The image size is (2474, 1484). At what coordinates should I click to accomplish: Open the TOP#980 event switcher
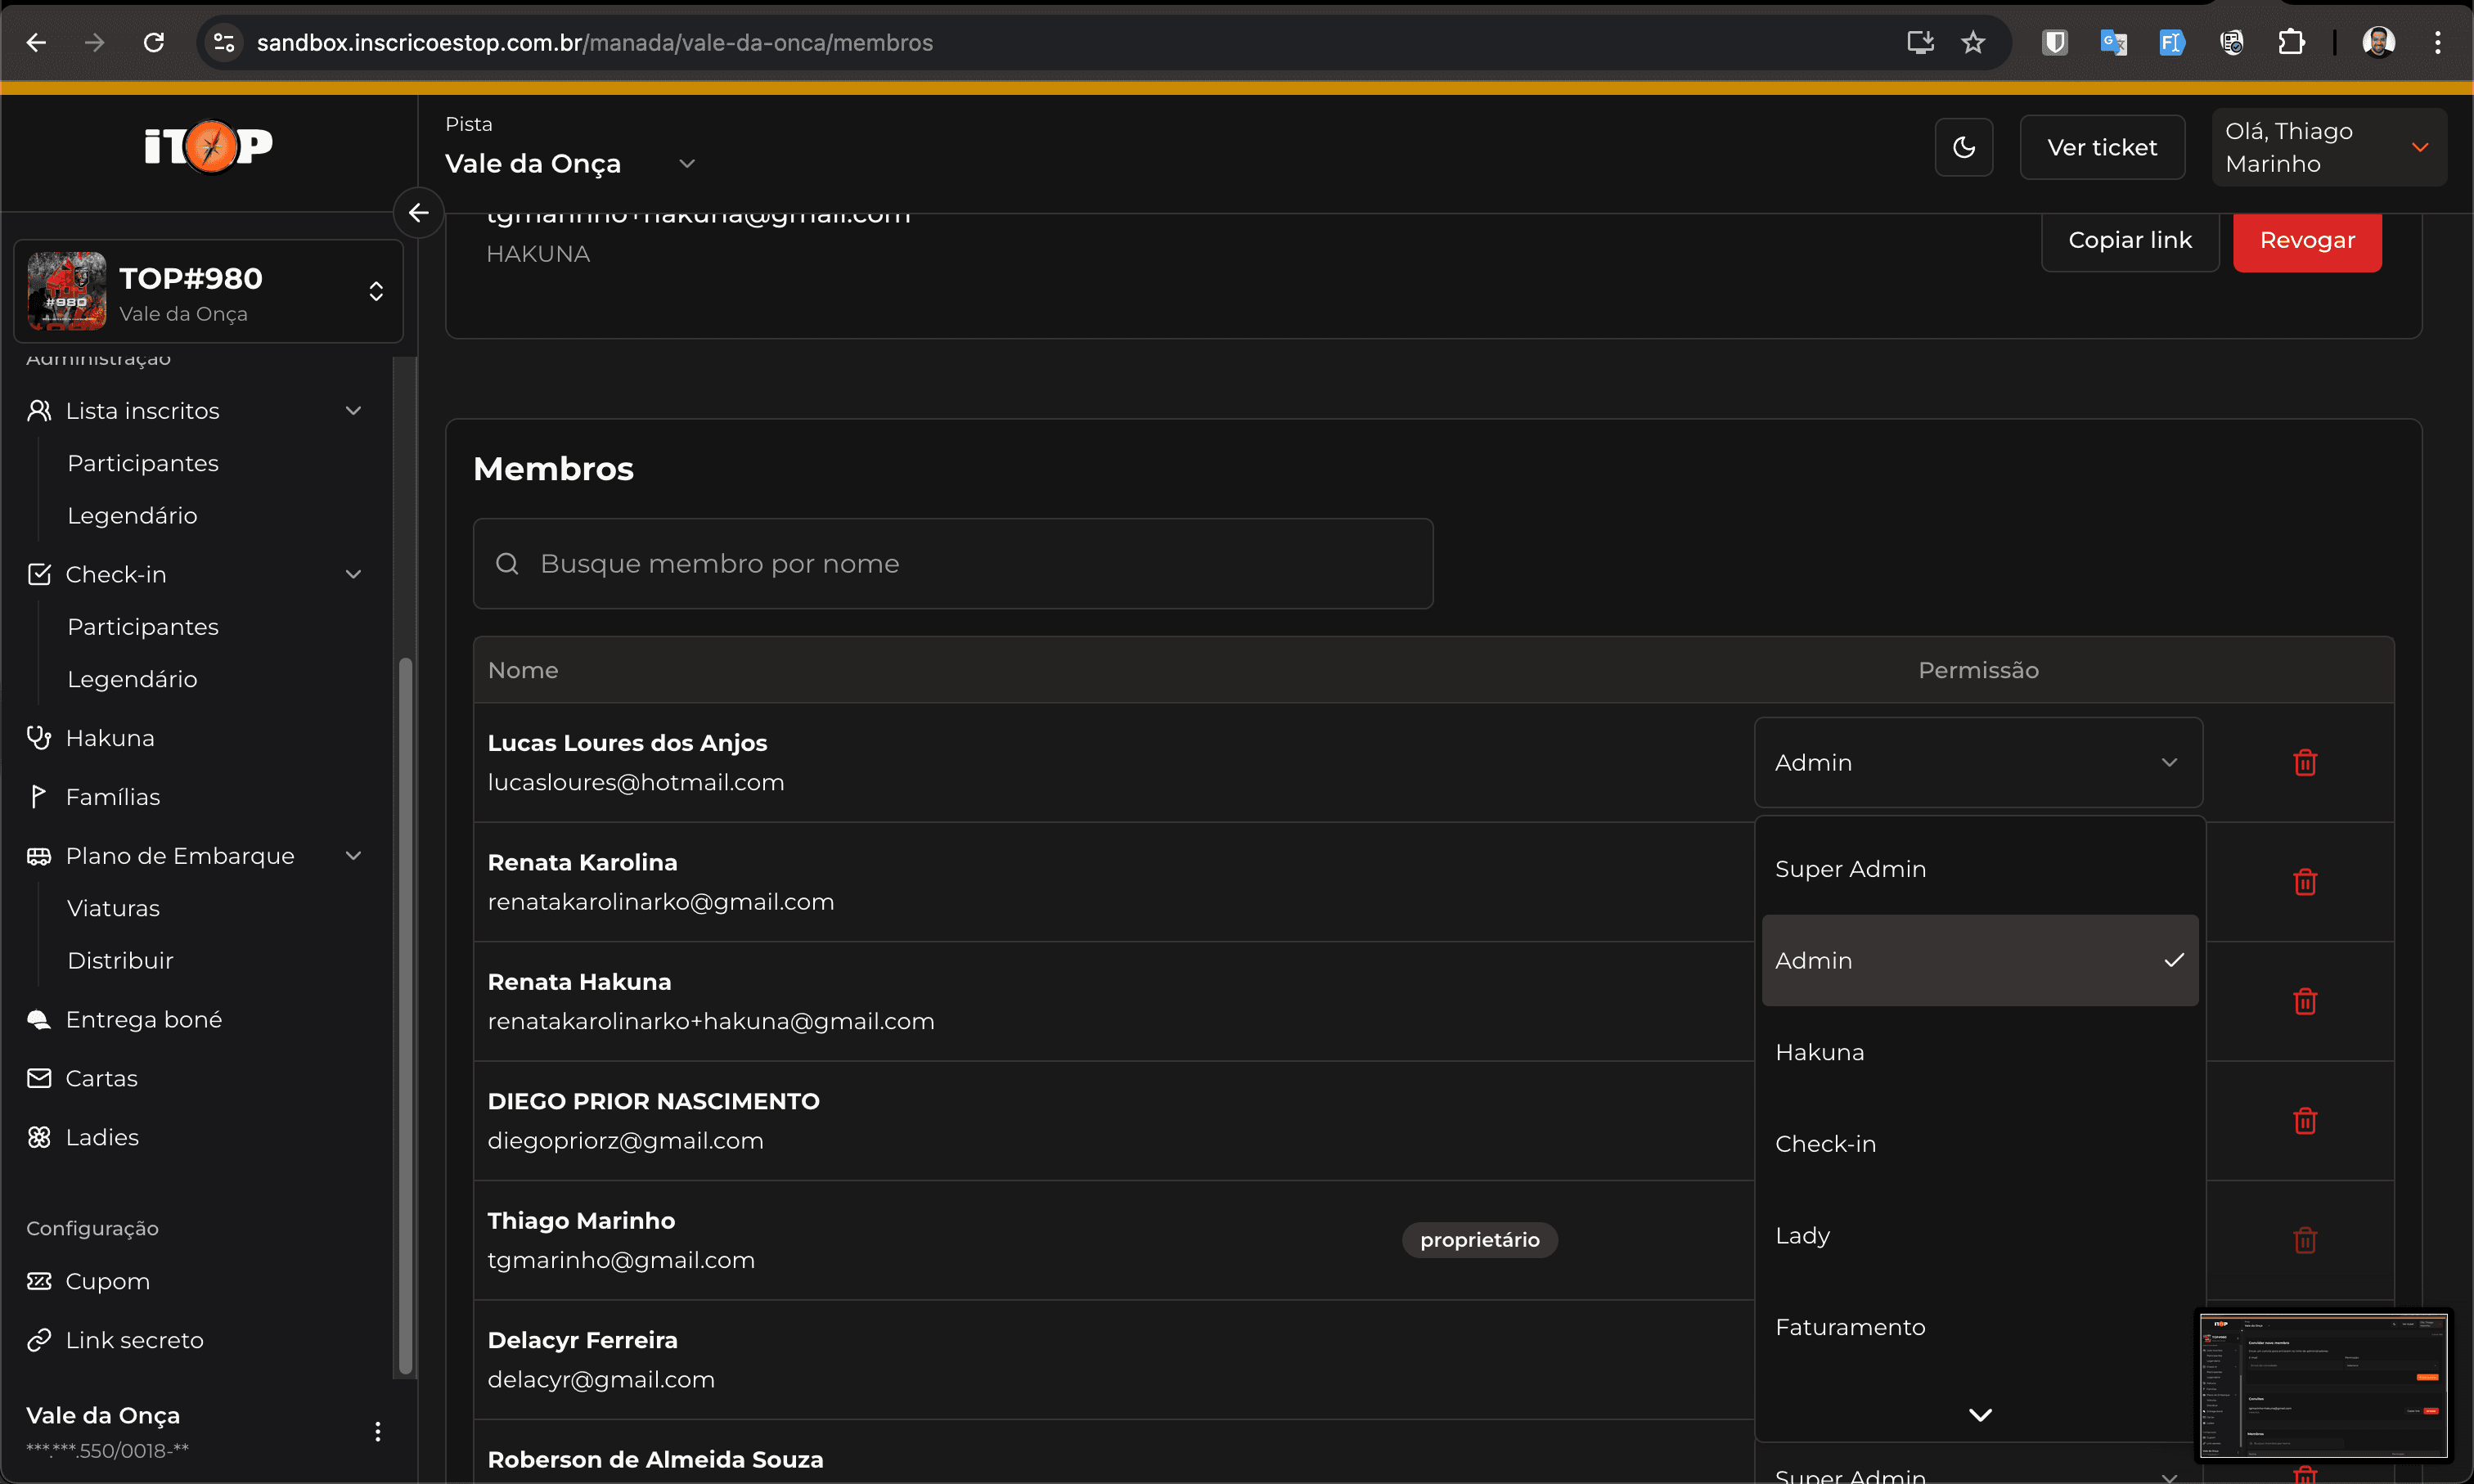click(x=208, y=291)
